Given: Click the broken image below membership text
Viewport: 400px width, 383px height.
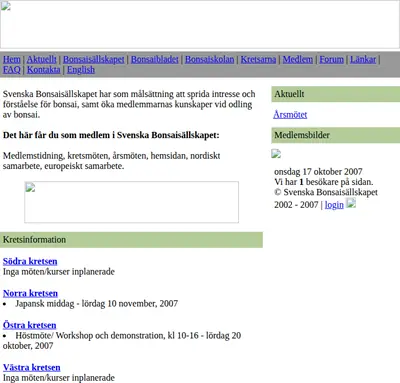Looking at the screenshot, I should pyautogui.click(x=132, y=202).
